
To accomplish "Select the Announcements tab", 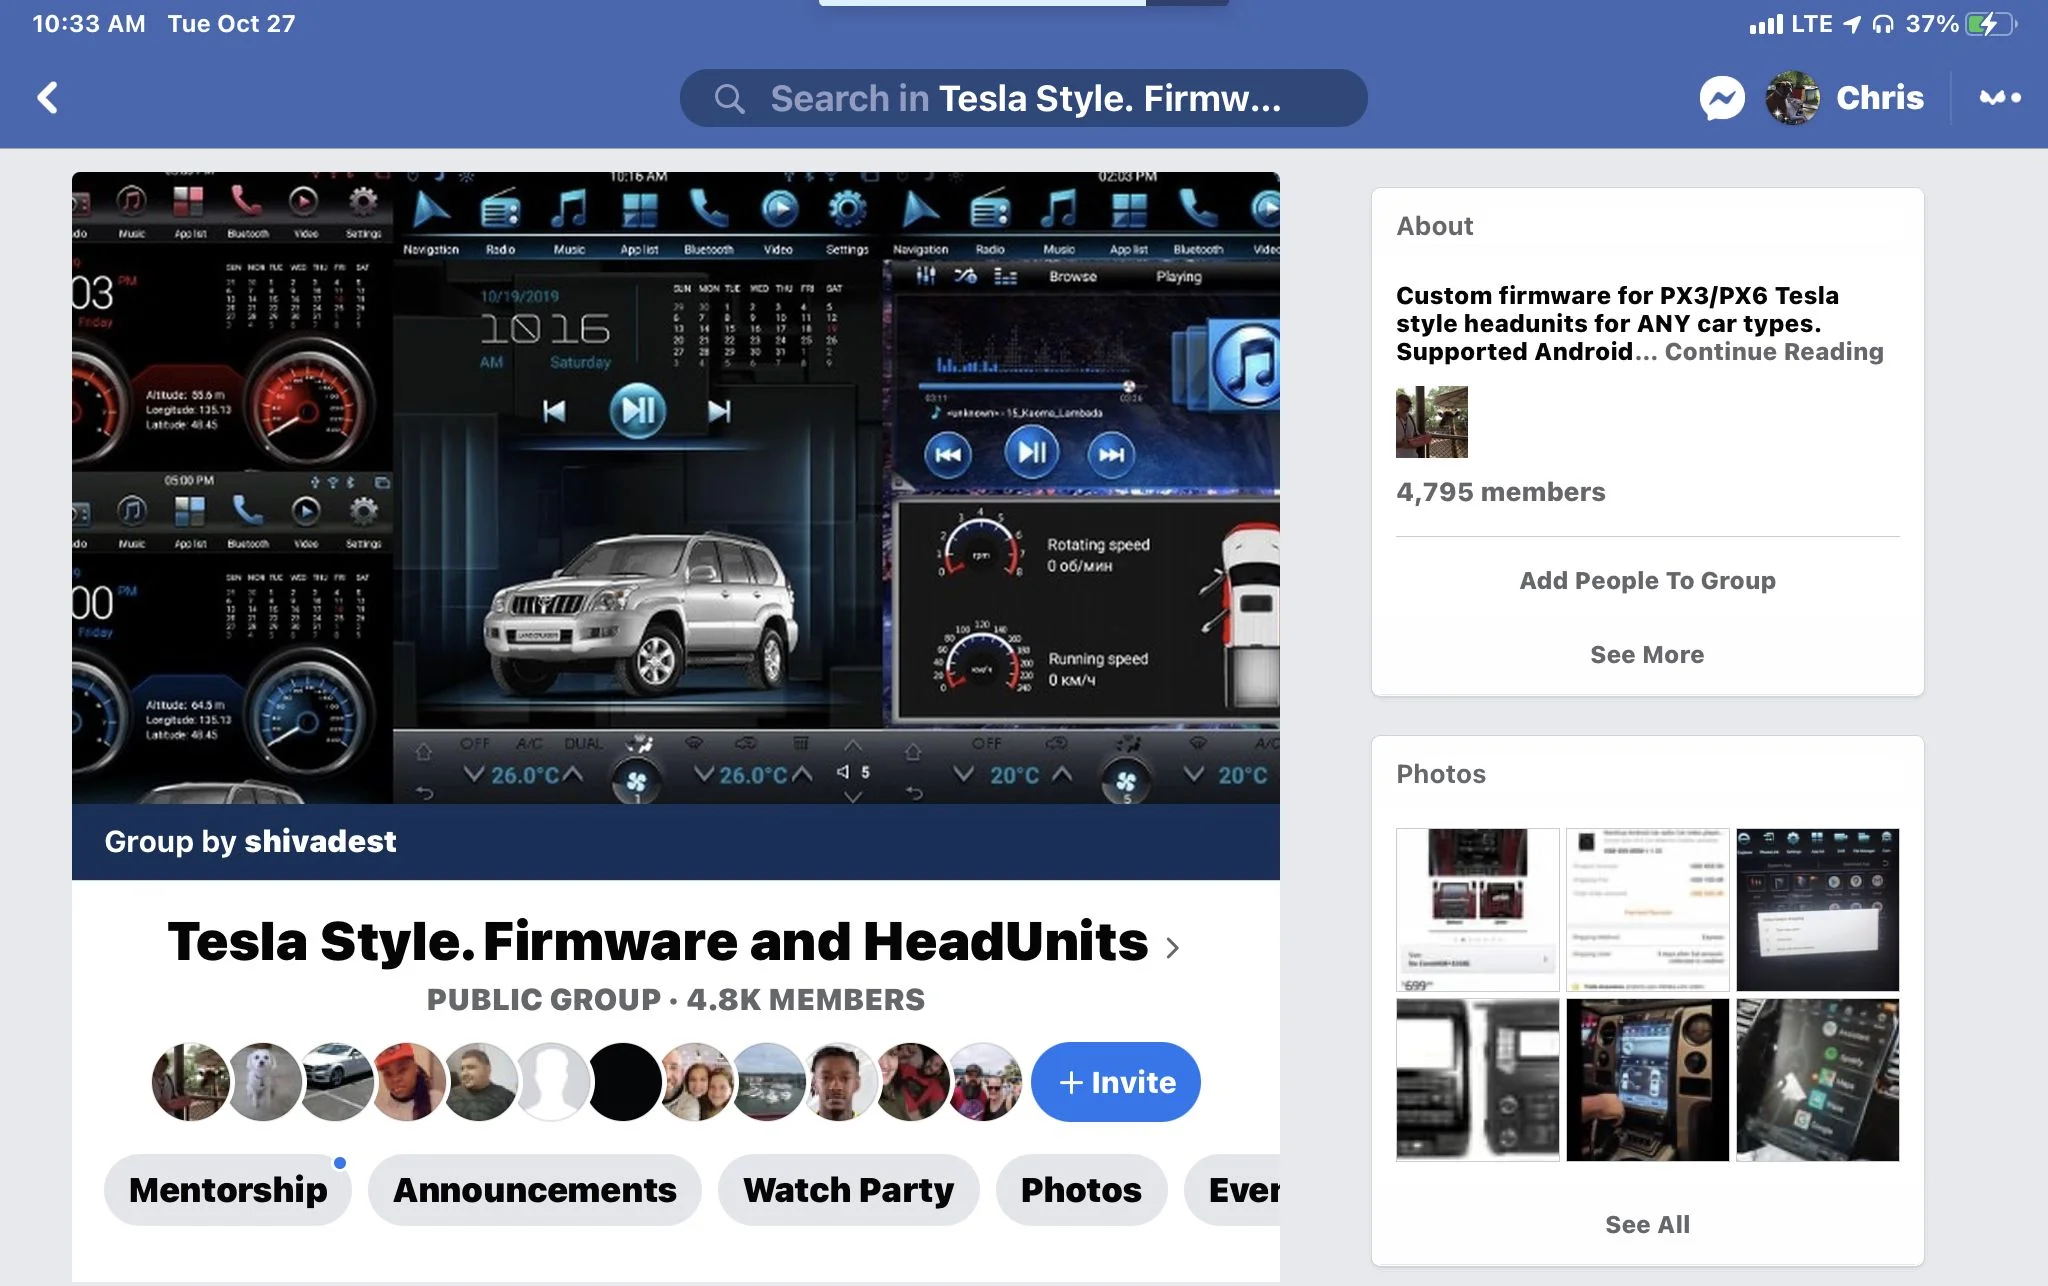I will coord(535,1190).
